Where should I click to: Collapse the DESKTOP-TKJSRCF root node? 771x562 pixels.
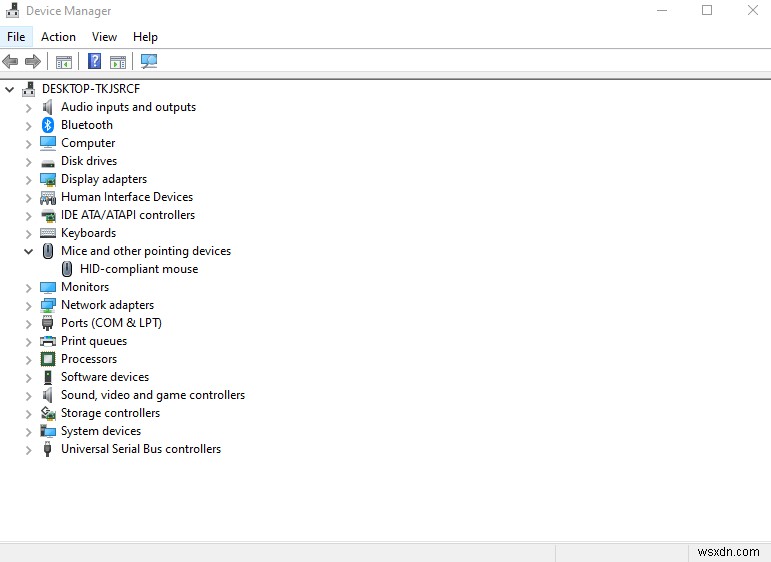9,89
